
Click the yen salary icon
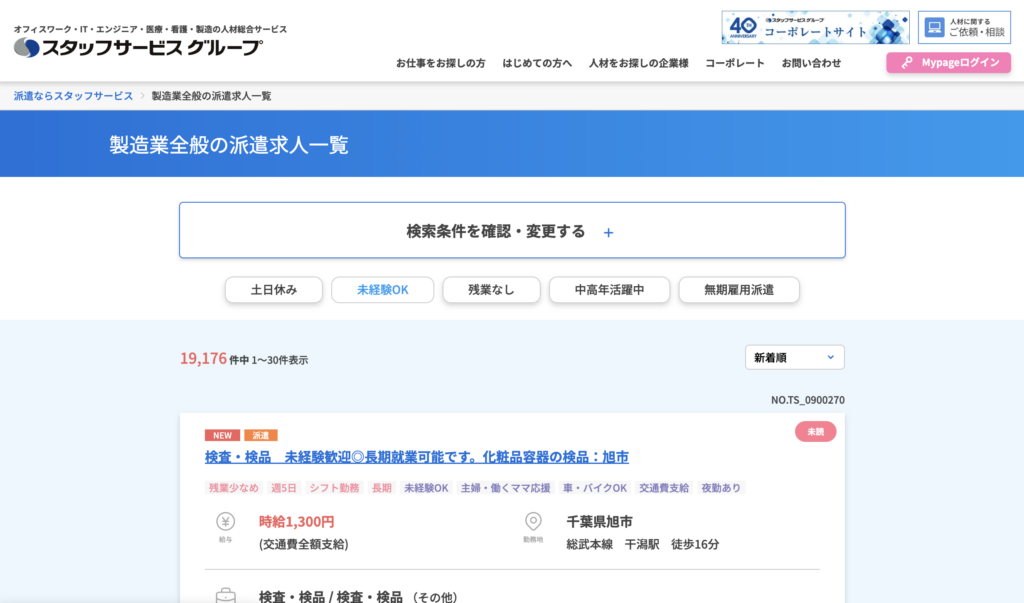pos(225,521)
